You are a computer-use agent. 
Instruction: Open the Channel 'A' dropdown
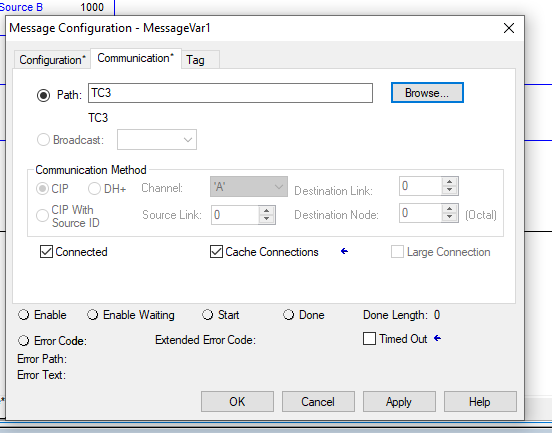[x=249, y=187]
